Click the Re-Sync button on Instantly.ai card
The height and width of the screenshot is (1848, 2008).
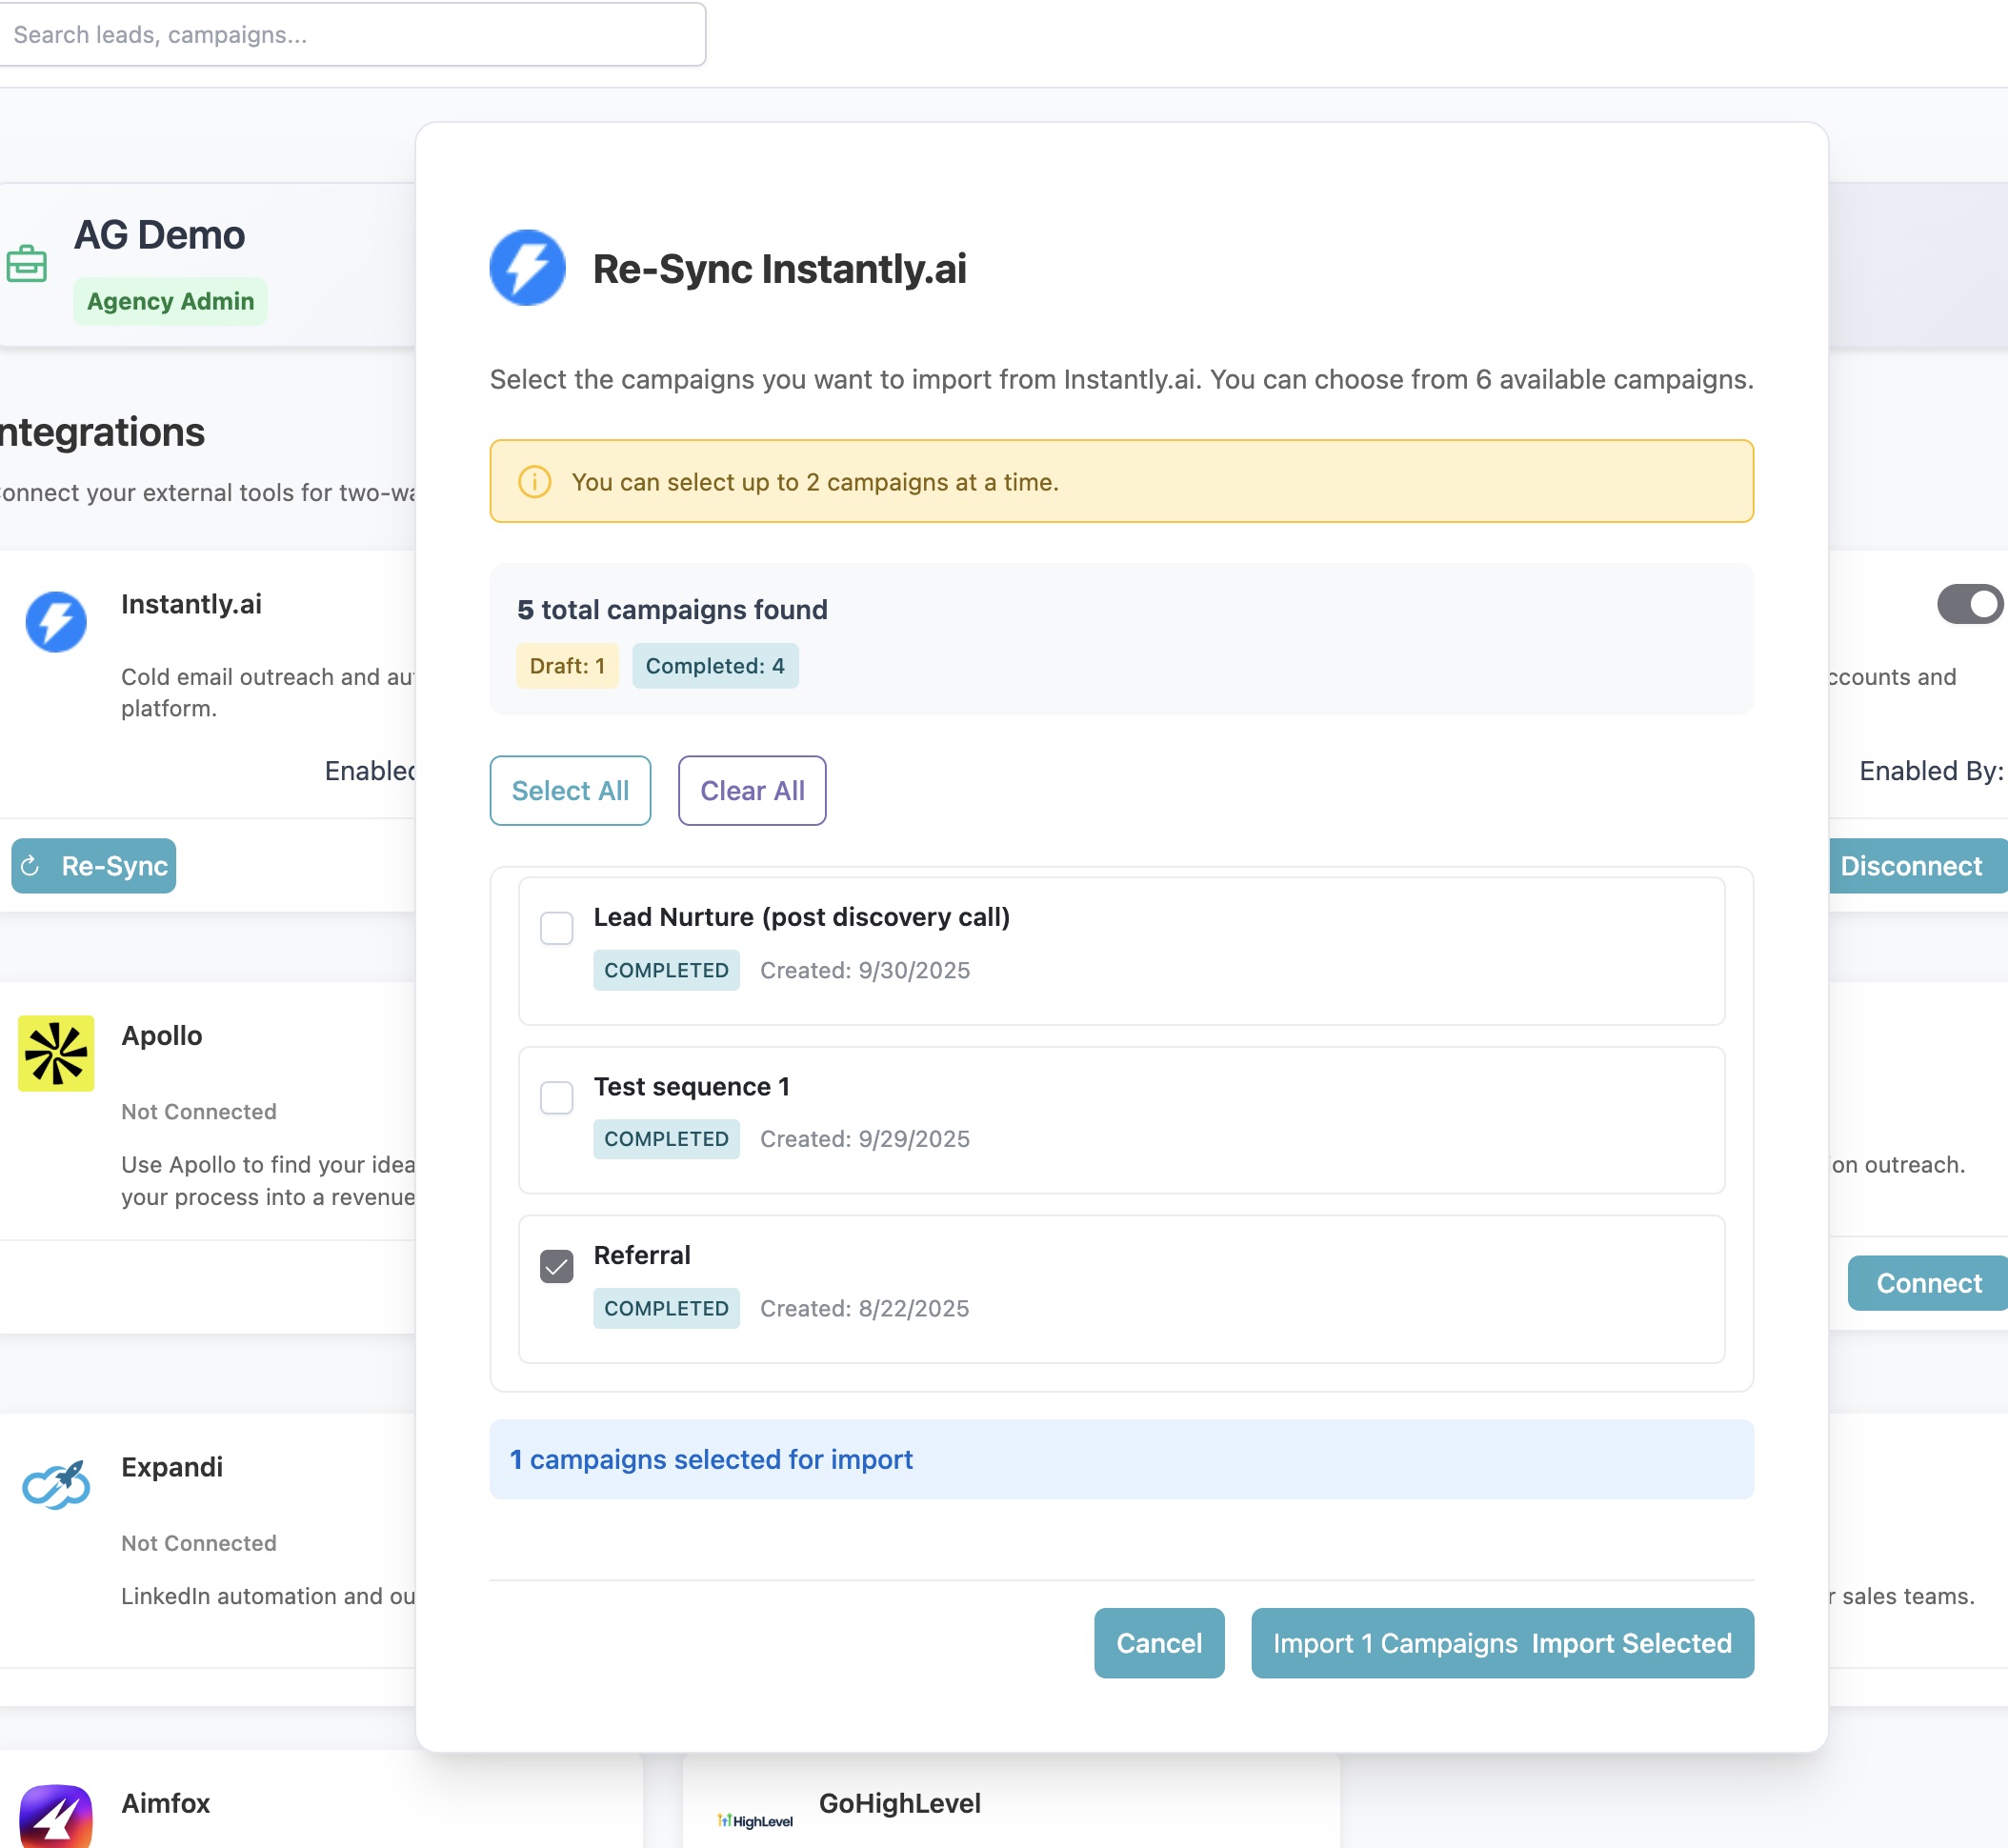tap(94, 865)
